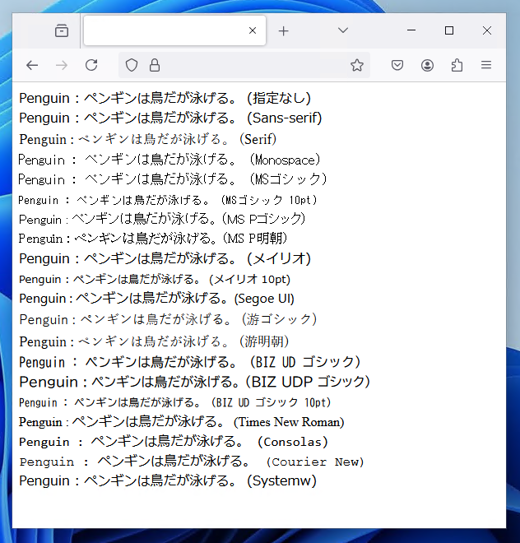Image resolution: width=520 pixels, height=543 pixels.
Task: Go back to the previous page
Action: pyautogui.click(x=32, y=65)
